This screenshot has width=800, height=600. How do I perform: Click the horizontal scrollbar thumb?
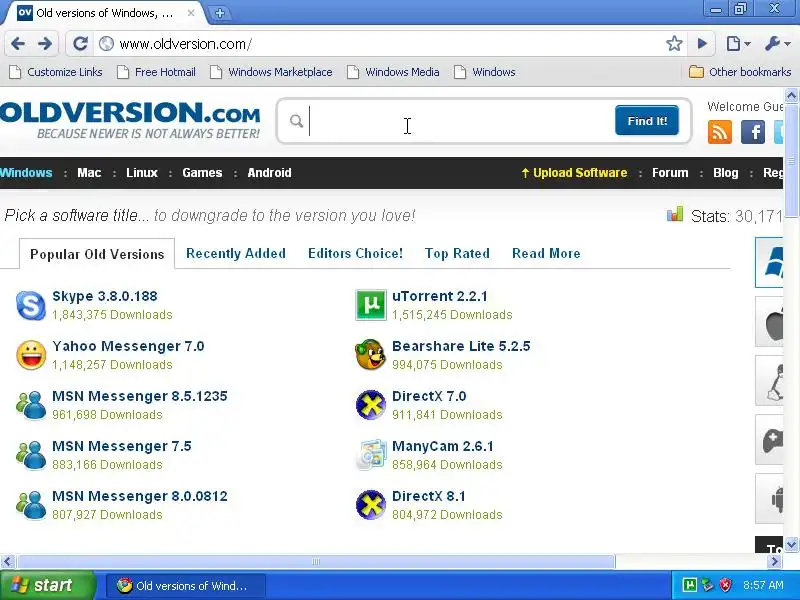(x=316, y=562)
